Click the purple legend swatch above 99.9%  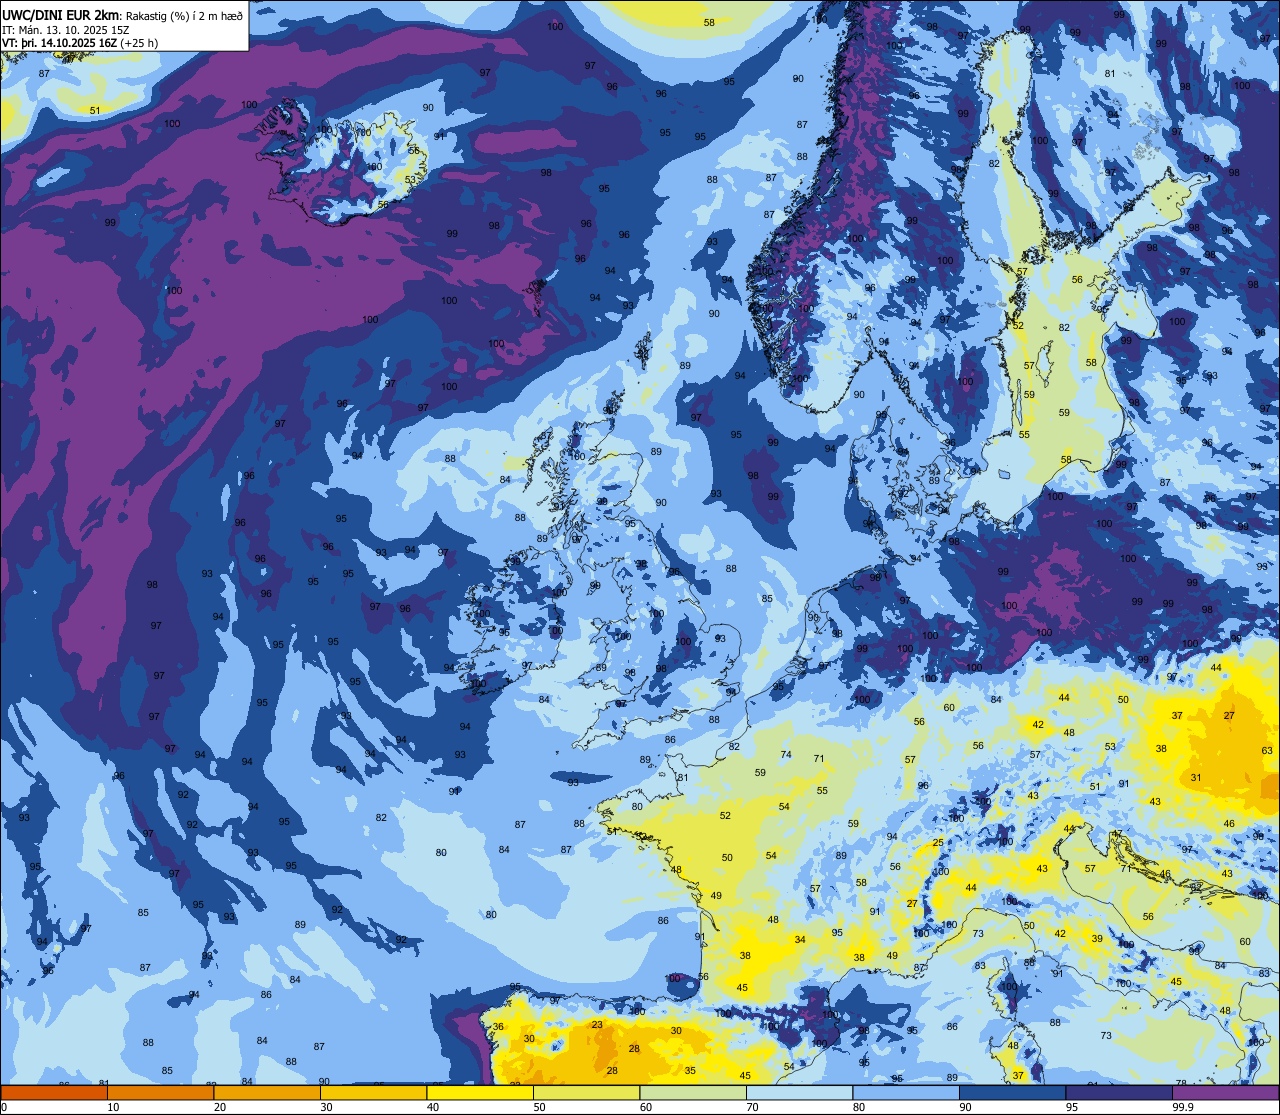[x=1225, y=1093]
